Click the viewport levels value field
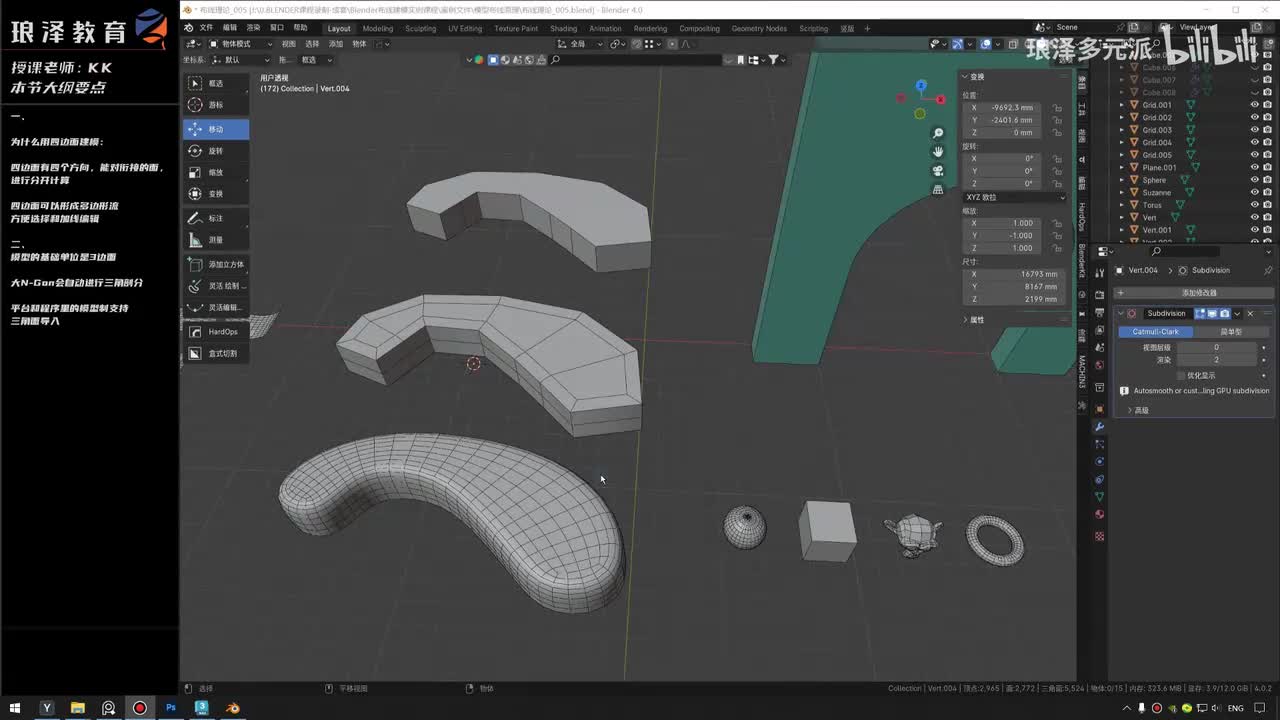Image resolution: width=1280 pixels, height=720 pixels. tap(1216, 347)
